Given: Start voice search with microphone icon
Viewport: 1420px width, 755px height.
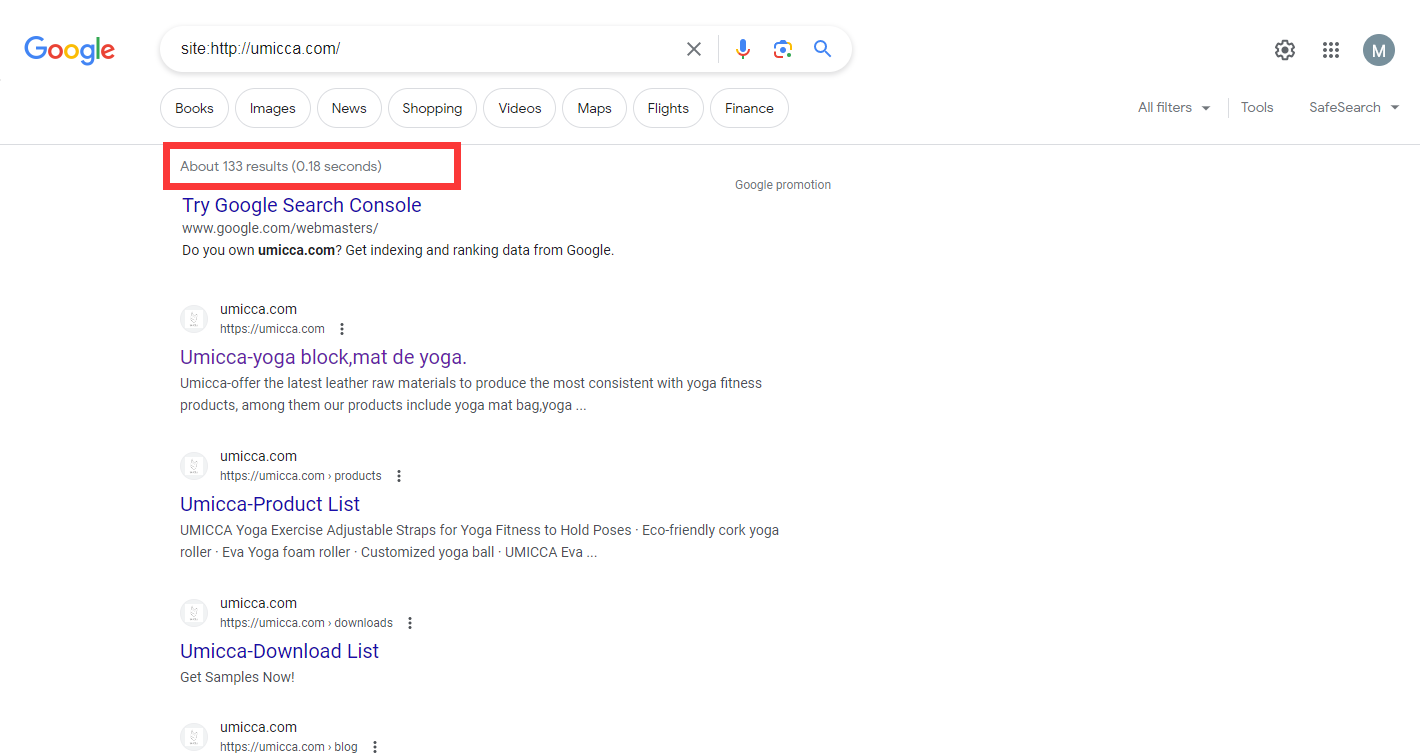Looking at the screenshot, I should [x=742, y=49].
